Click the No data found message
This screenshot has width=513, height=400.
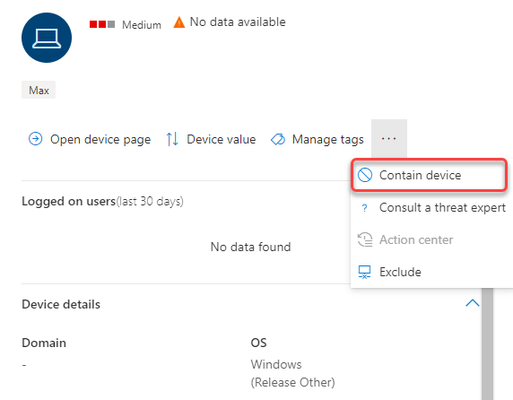(x=251, y=247)
